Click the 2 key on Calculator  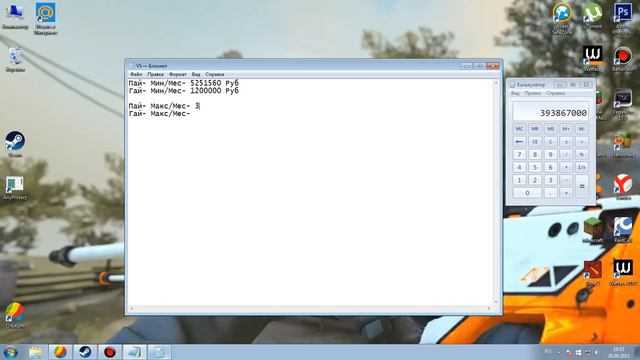535,180
